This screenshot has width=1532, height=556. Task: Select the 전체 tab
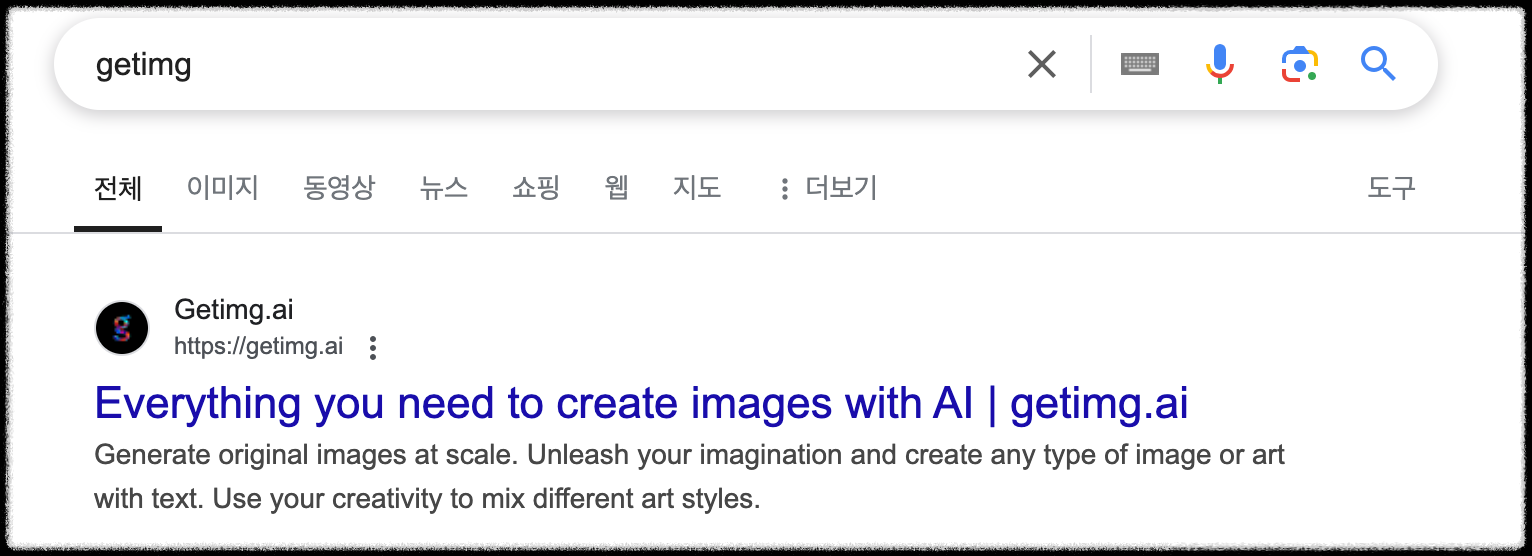point(118,188)
